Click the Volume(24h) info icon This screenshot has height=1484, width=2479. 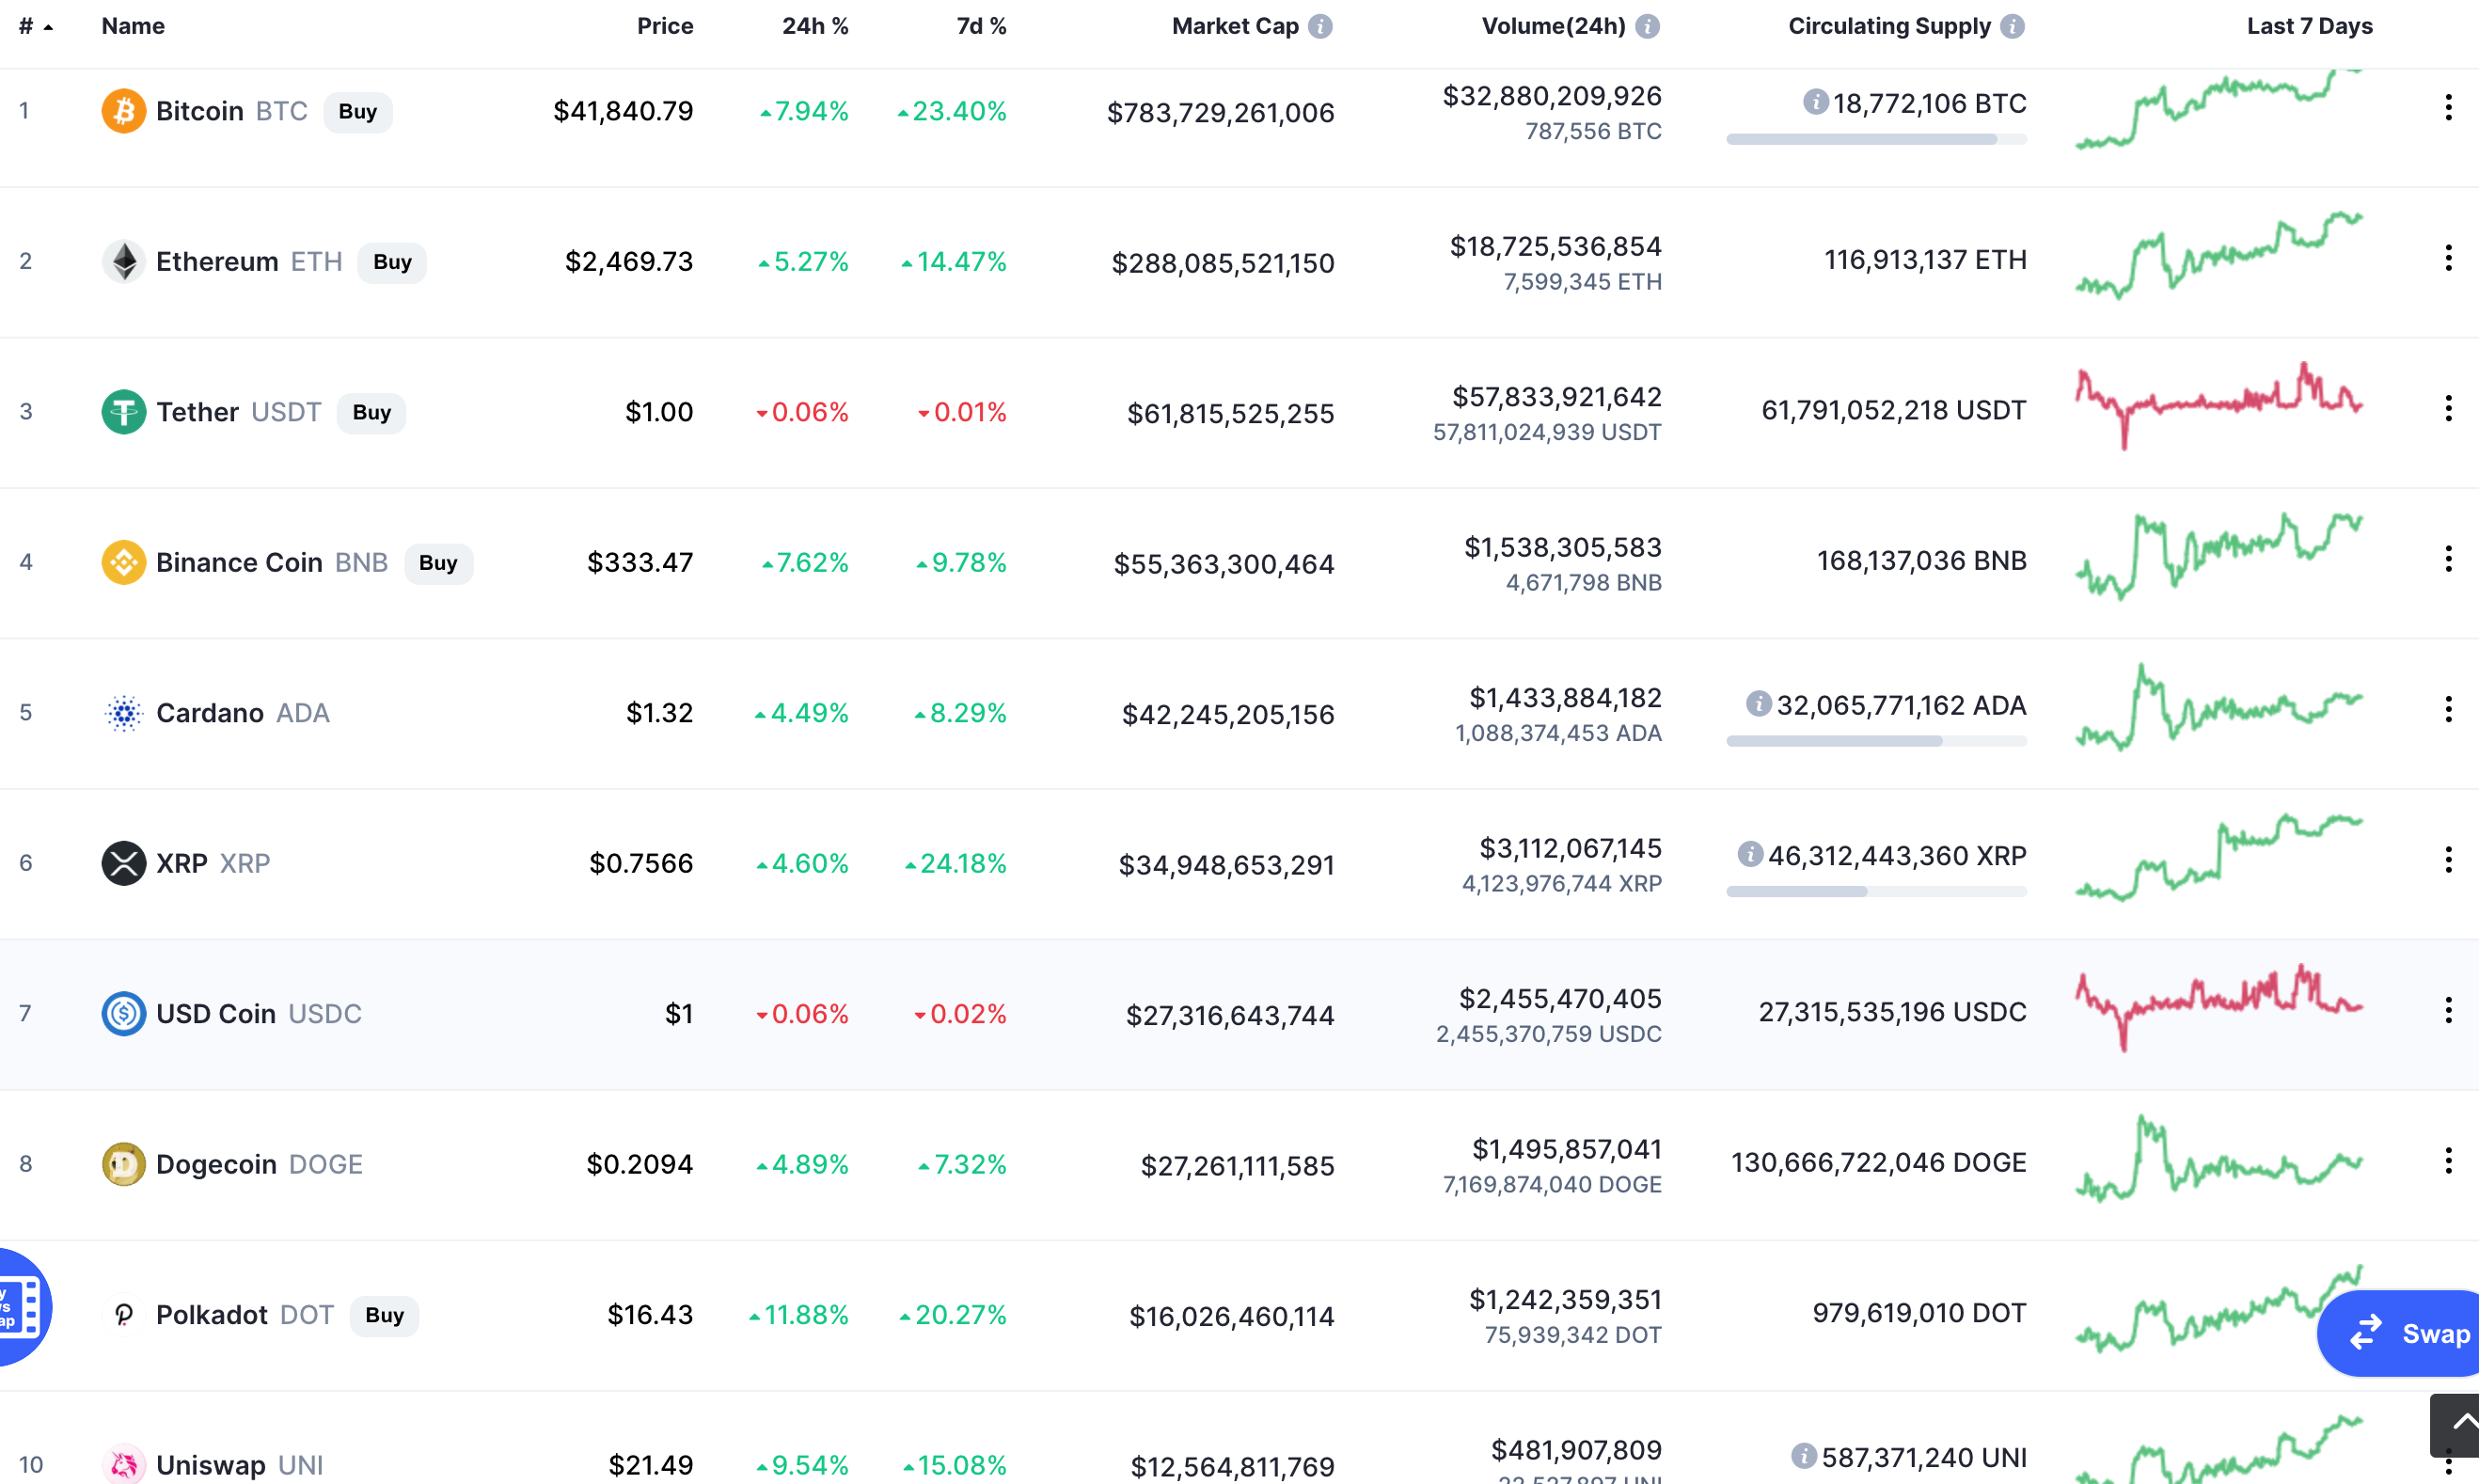1647,26
